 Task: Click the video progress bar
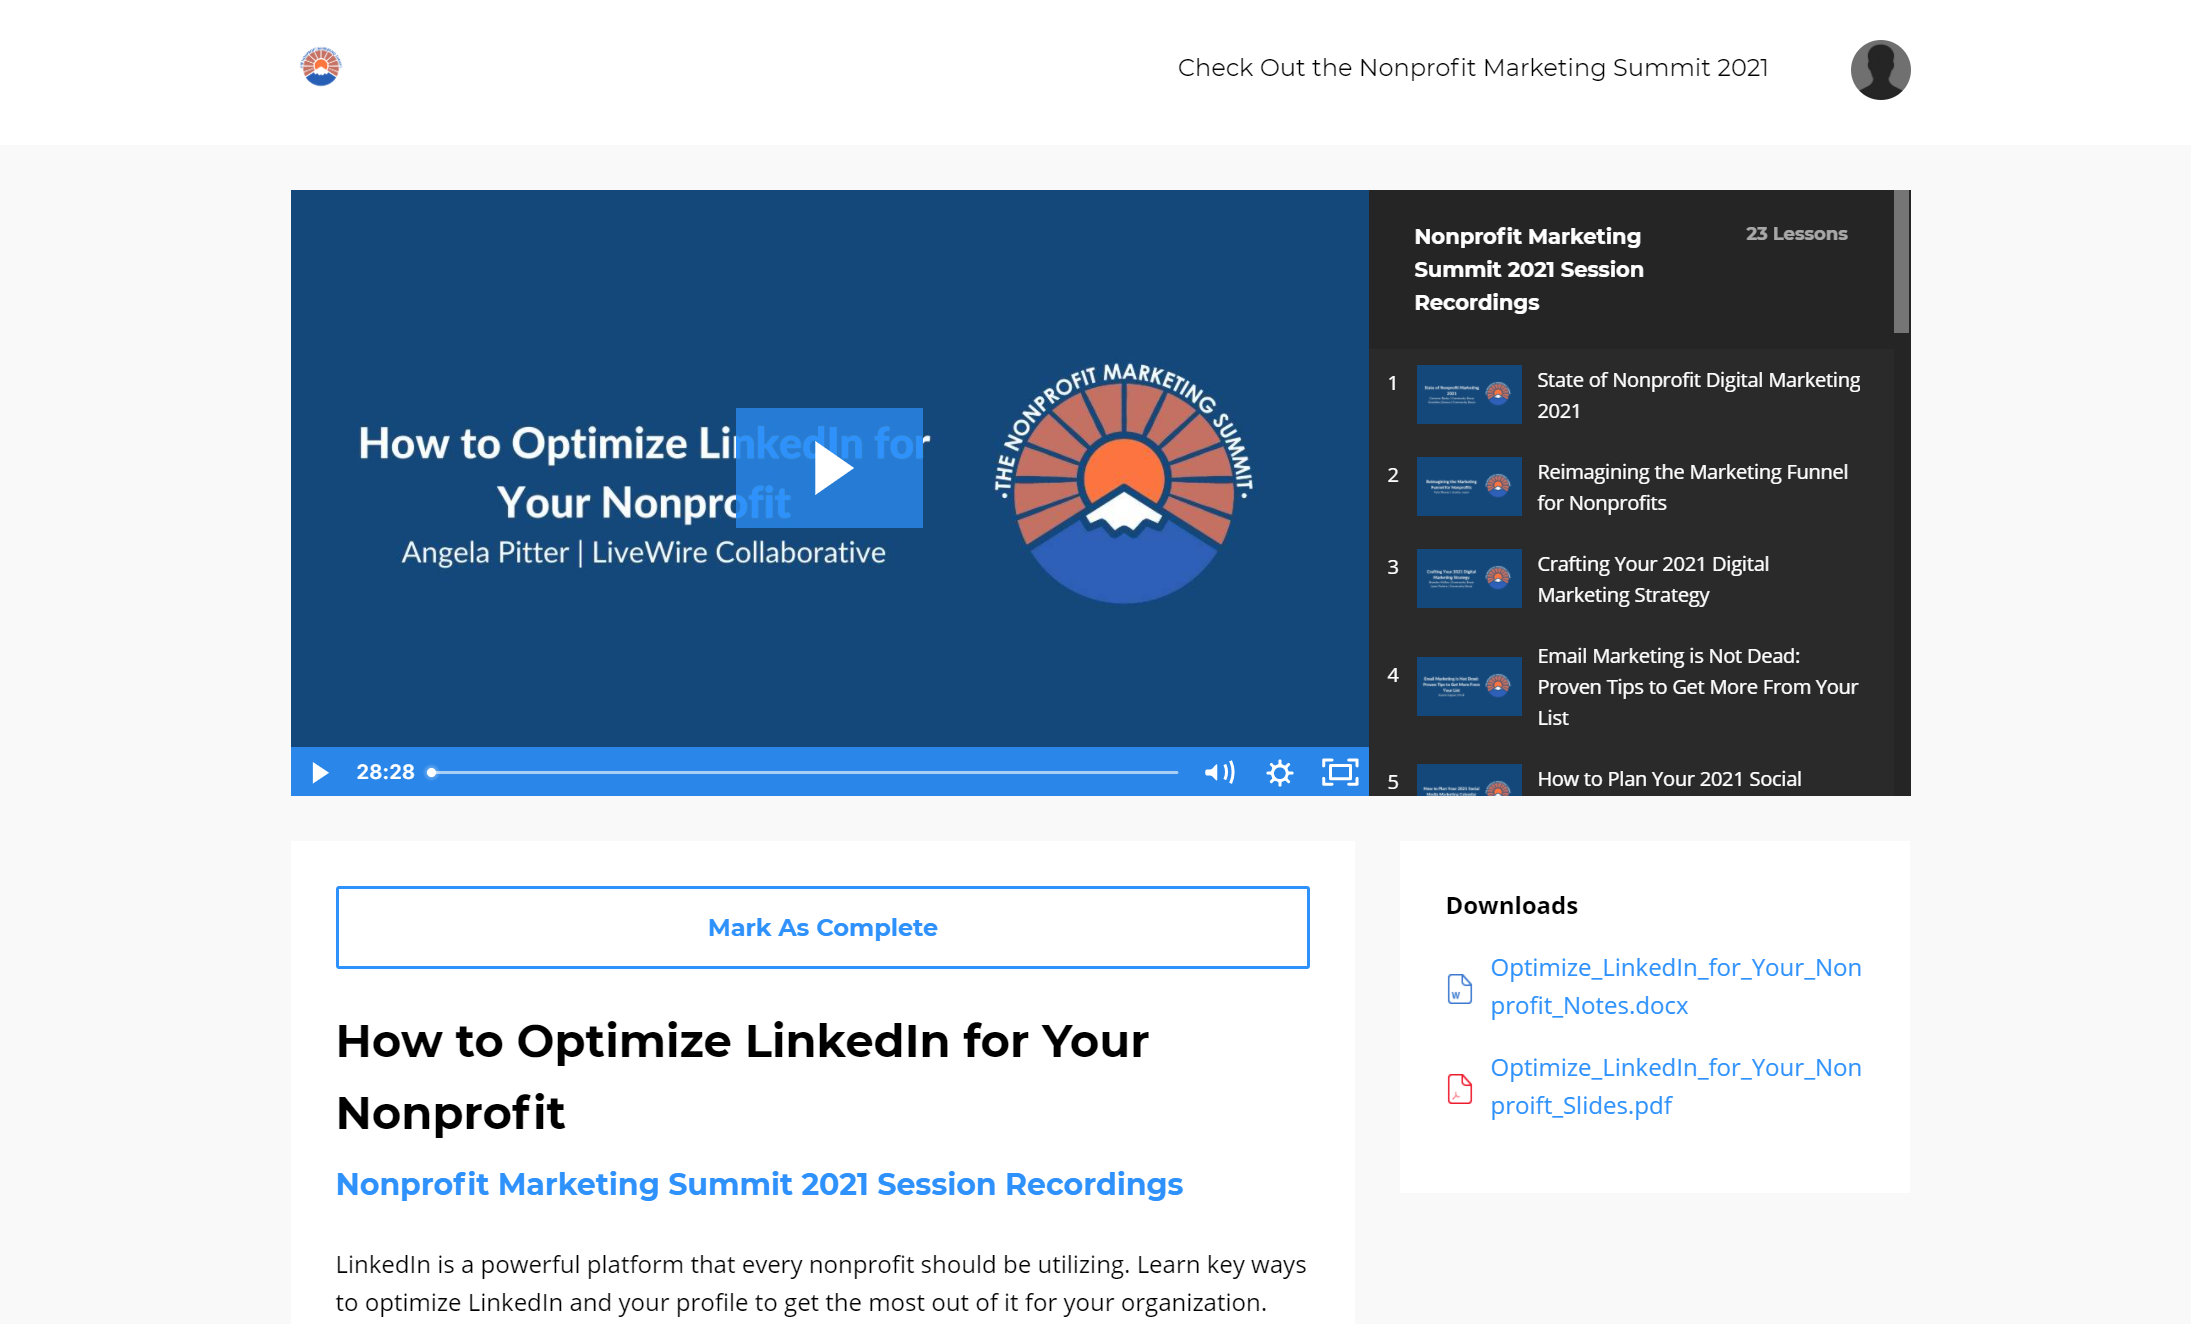[x=805, y=772]
